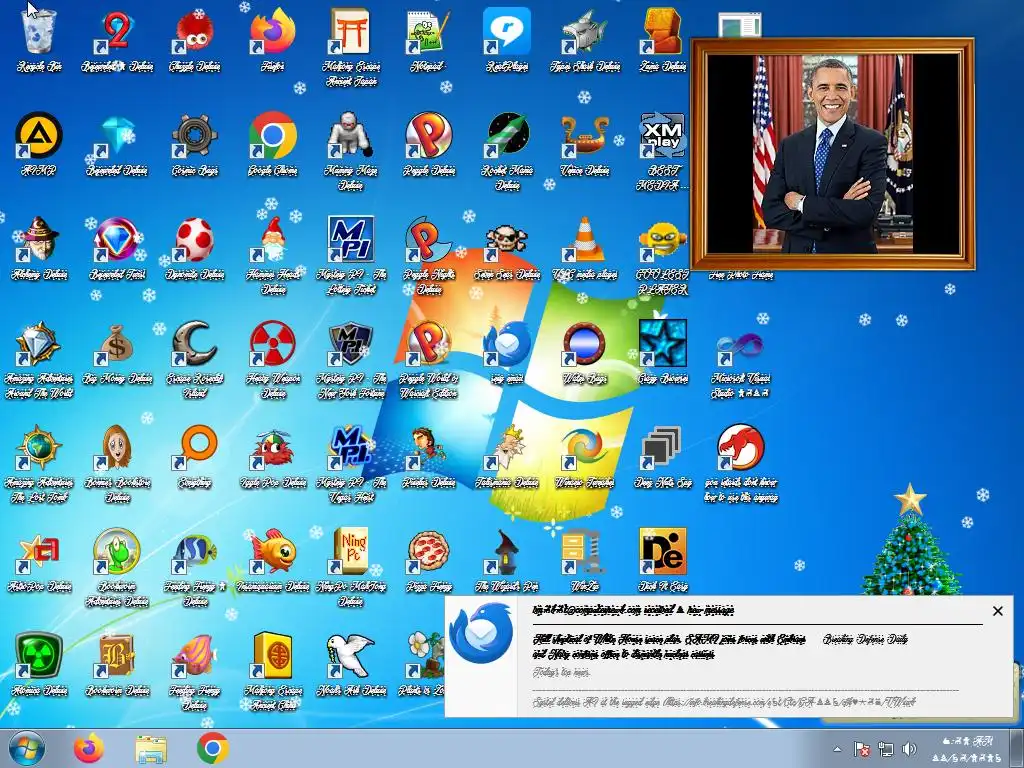Open the Cosmic Bugs gear icon
This screenshot has height=768, width=1024.
click(x=195, y=135)
